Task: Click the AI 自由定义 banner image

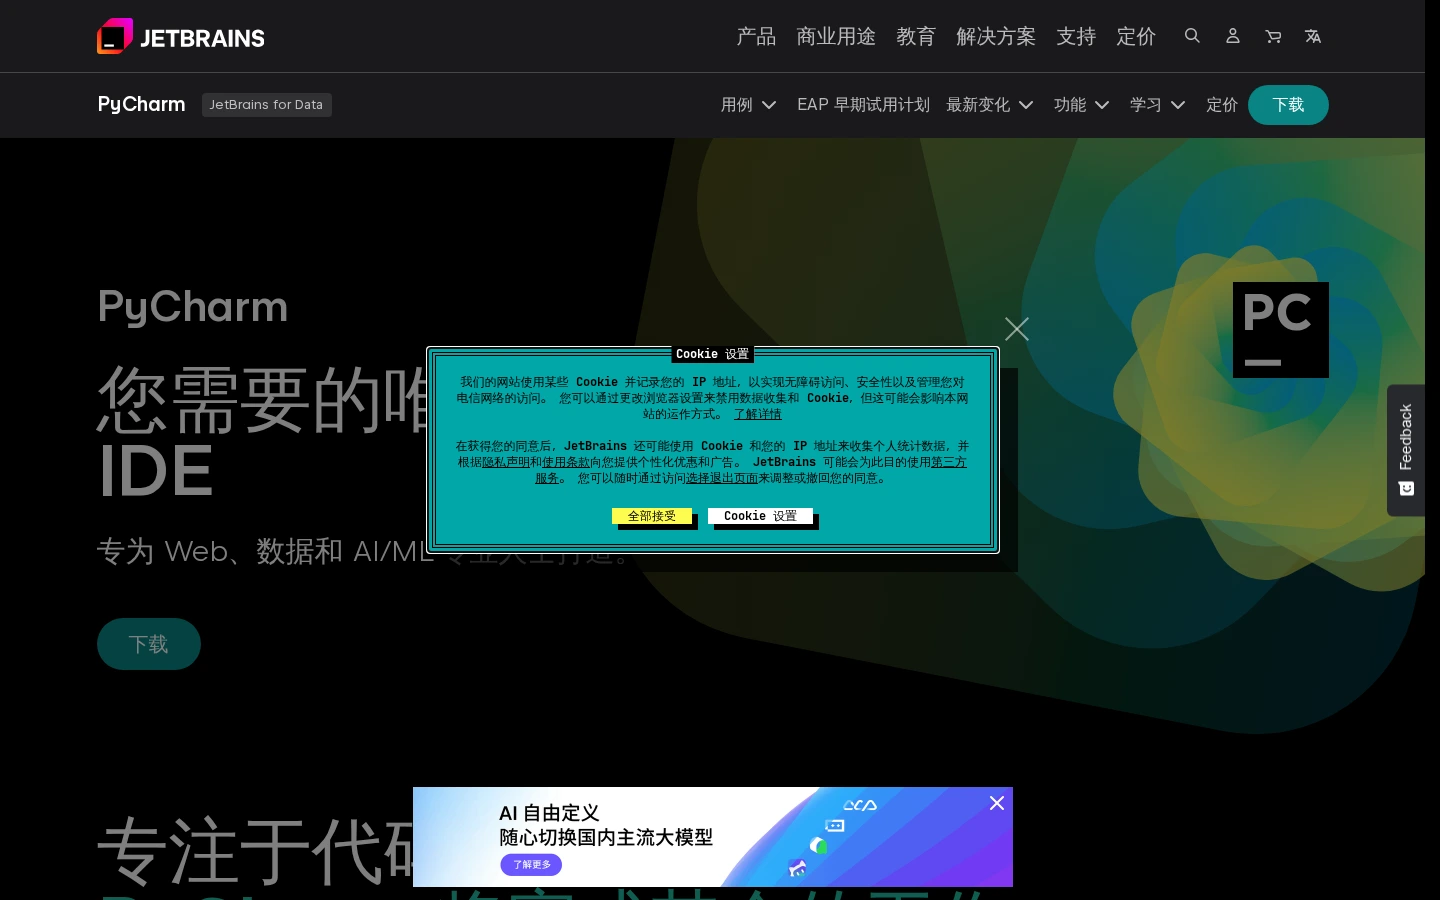Action: point(713,837)
